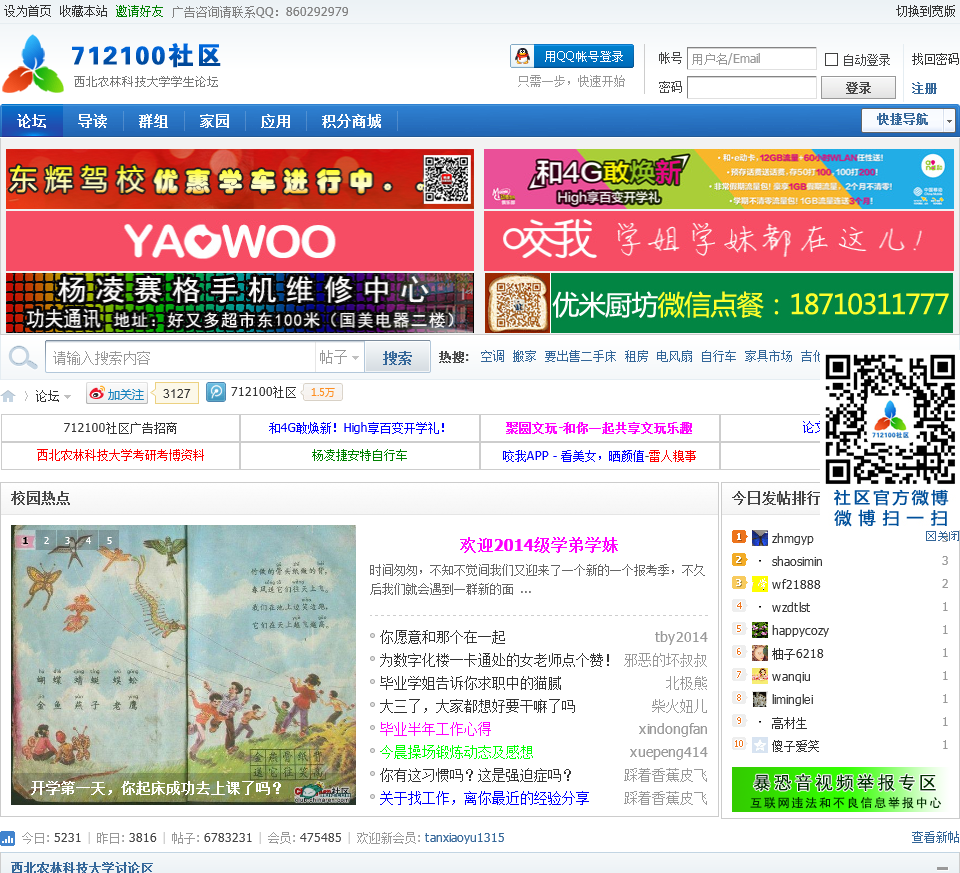This screenshot has height=873, width=960.
Task: Open post 毕业半年工作心得
Action: pyautogui.click(x=435, y=729)
